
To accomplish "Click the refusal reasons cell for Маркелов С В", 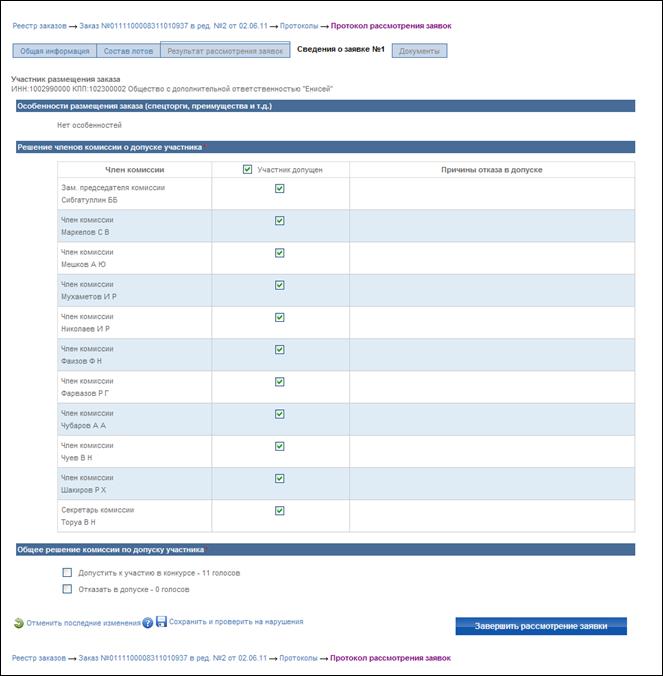I will 492,226.
